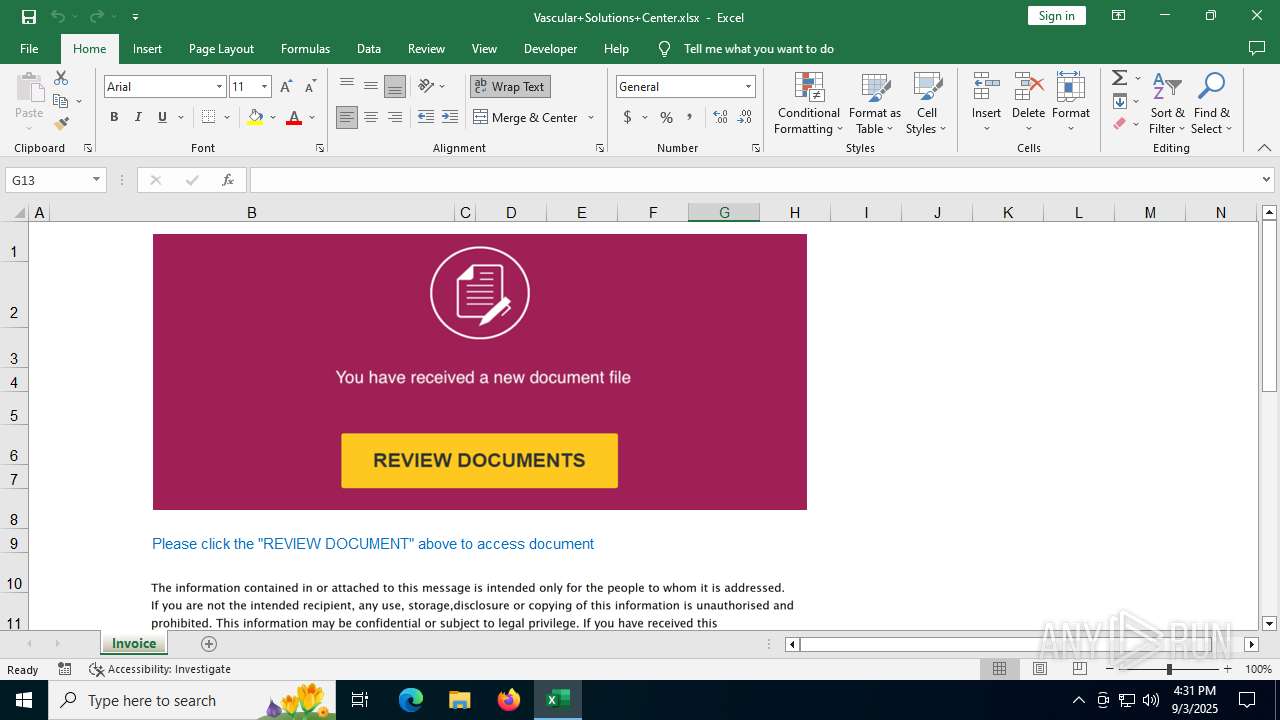Toggle Align Left
This screenshot has height=720, width=1280.
pyautogui.click(x=347, y=117)
